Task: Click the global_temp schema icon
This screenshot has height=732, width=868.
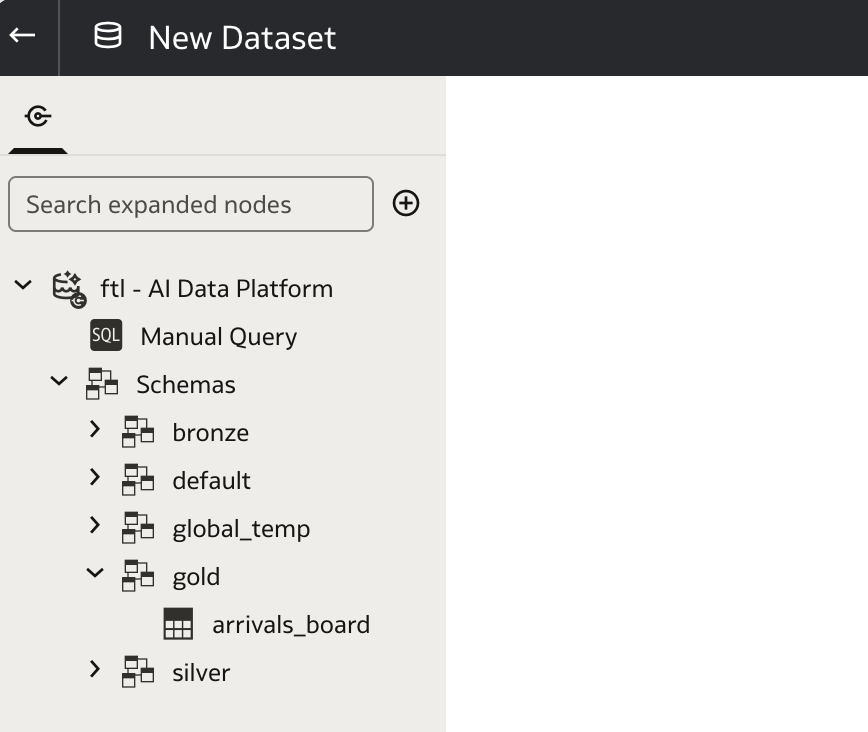Action: 138,528
